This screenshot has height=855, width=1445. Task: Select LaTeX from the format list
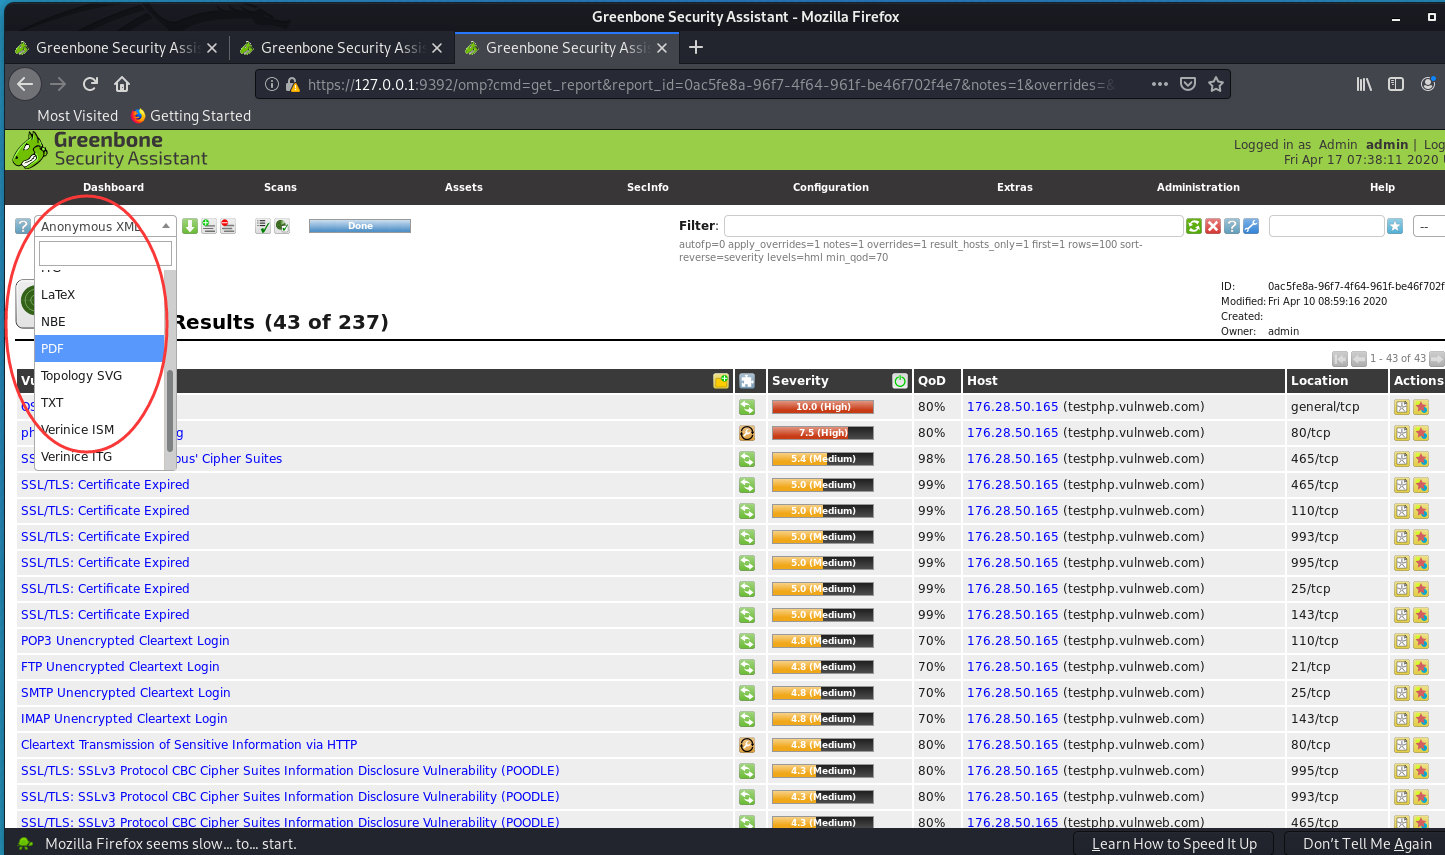[100, 295]
